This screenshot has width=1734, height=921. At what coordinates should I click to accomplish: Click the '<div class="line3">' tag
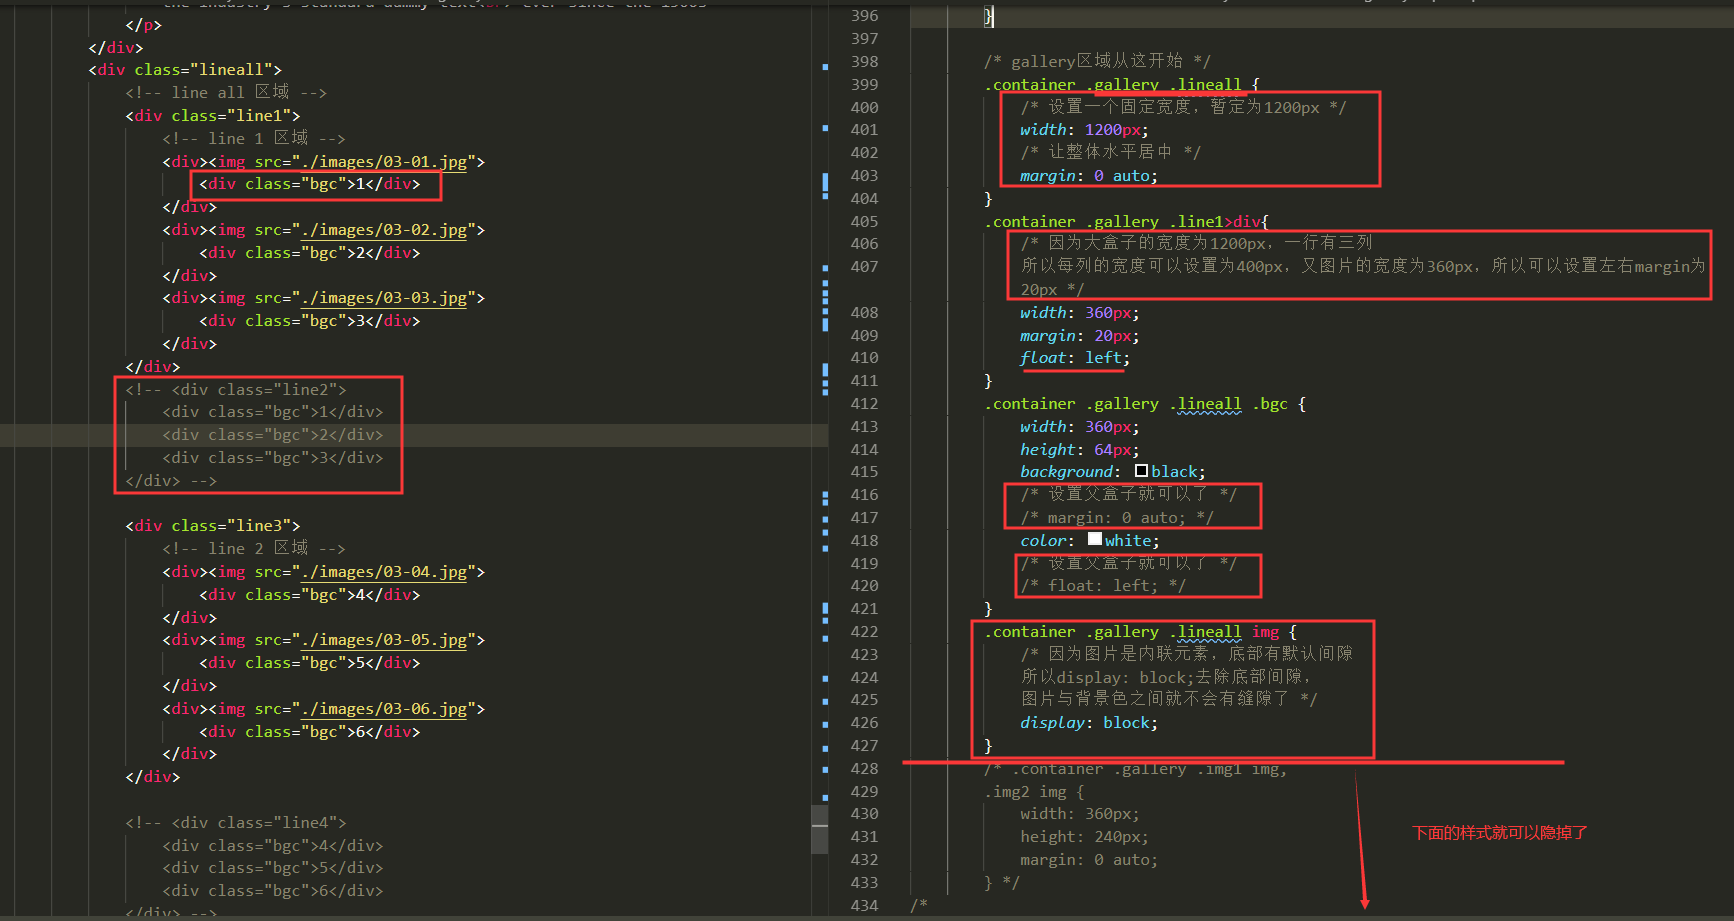click(x=213, y=526)
